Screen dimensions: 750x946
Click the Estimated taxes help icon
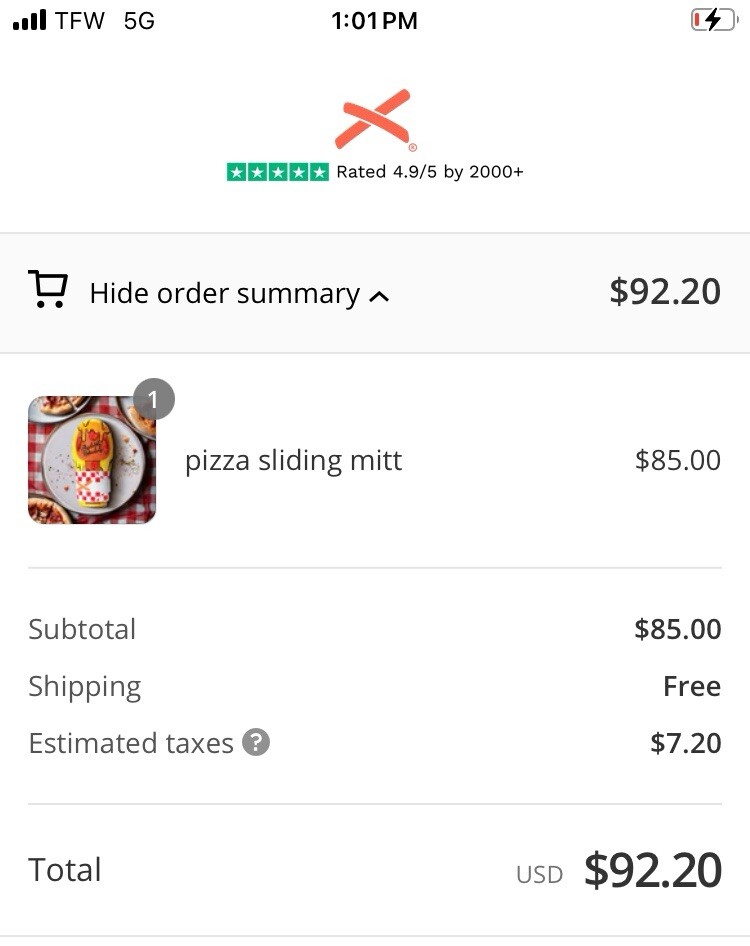pyautogui.click(x=256, y=743)
